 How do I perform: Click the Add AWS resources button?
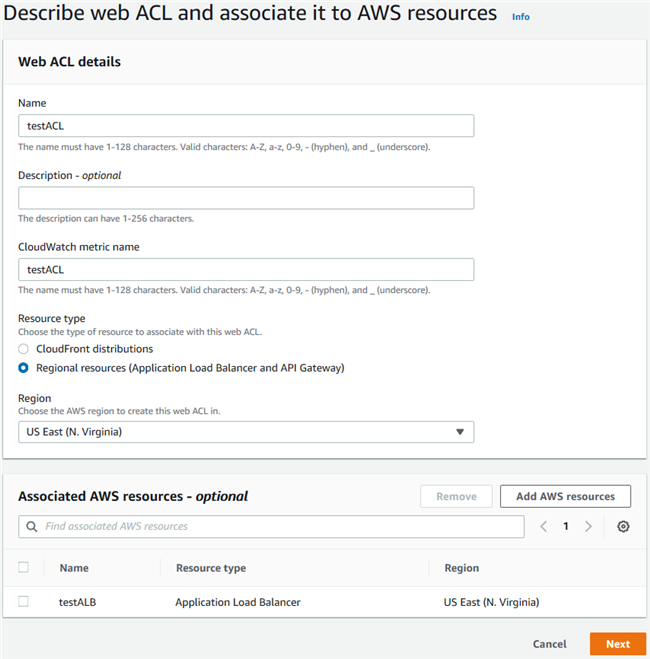pos(565,496)
